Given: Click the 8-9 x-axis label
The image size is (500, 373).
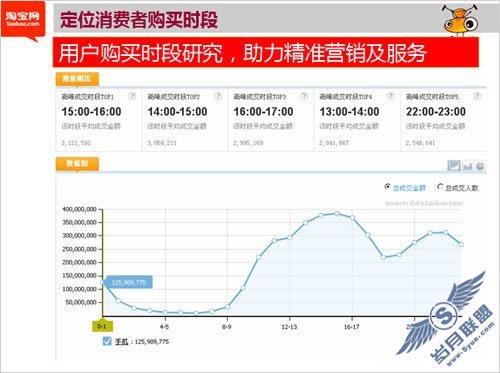Looking at the screenshot, I should 227,327.
